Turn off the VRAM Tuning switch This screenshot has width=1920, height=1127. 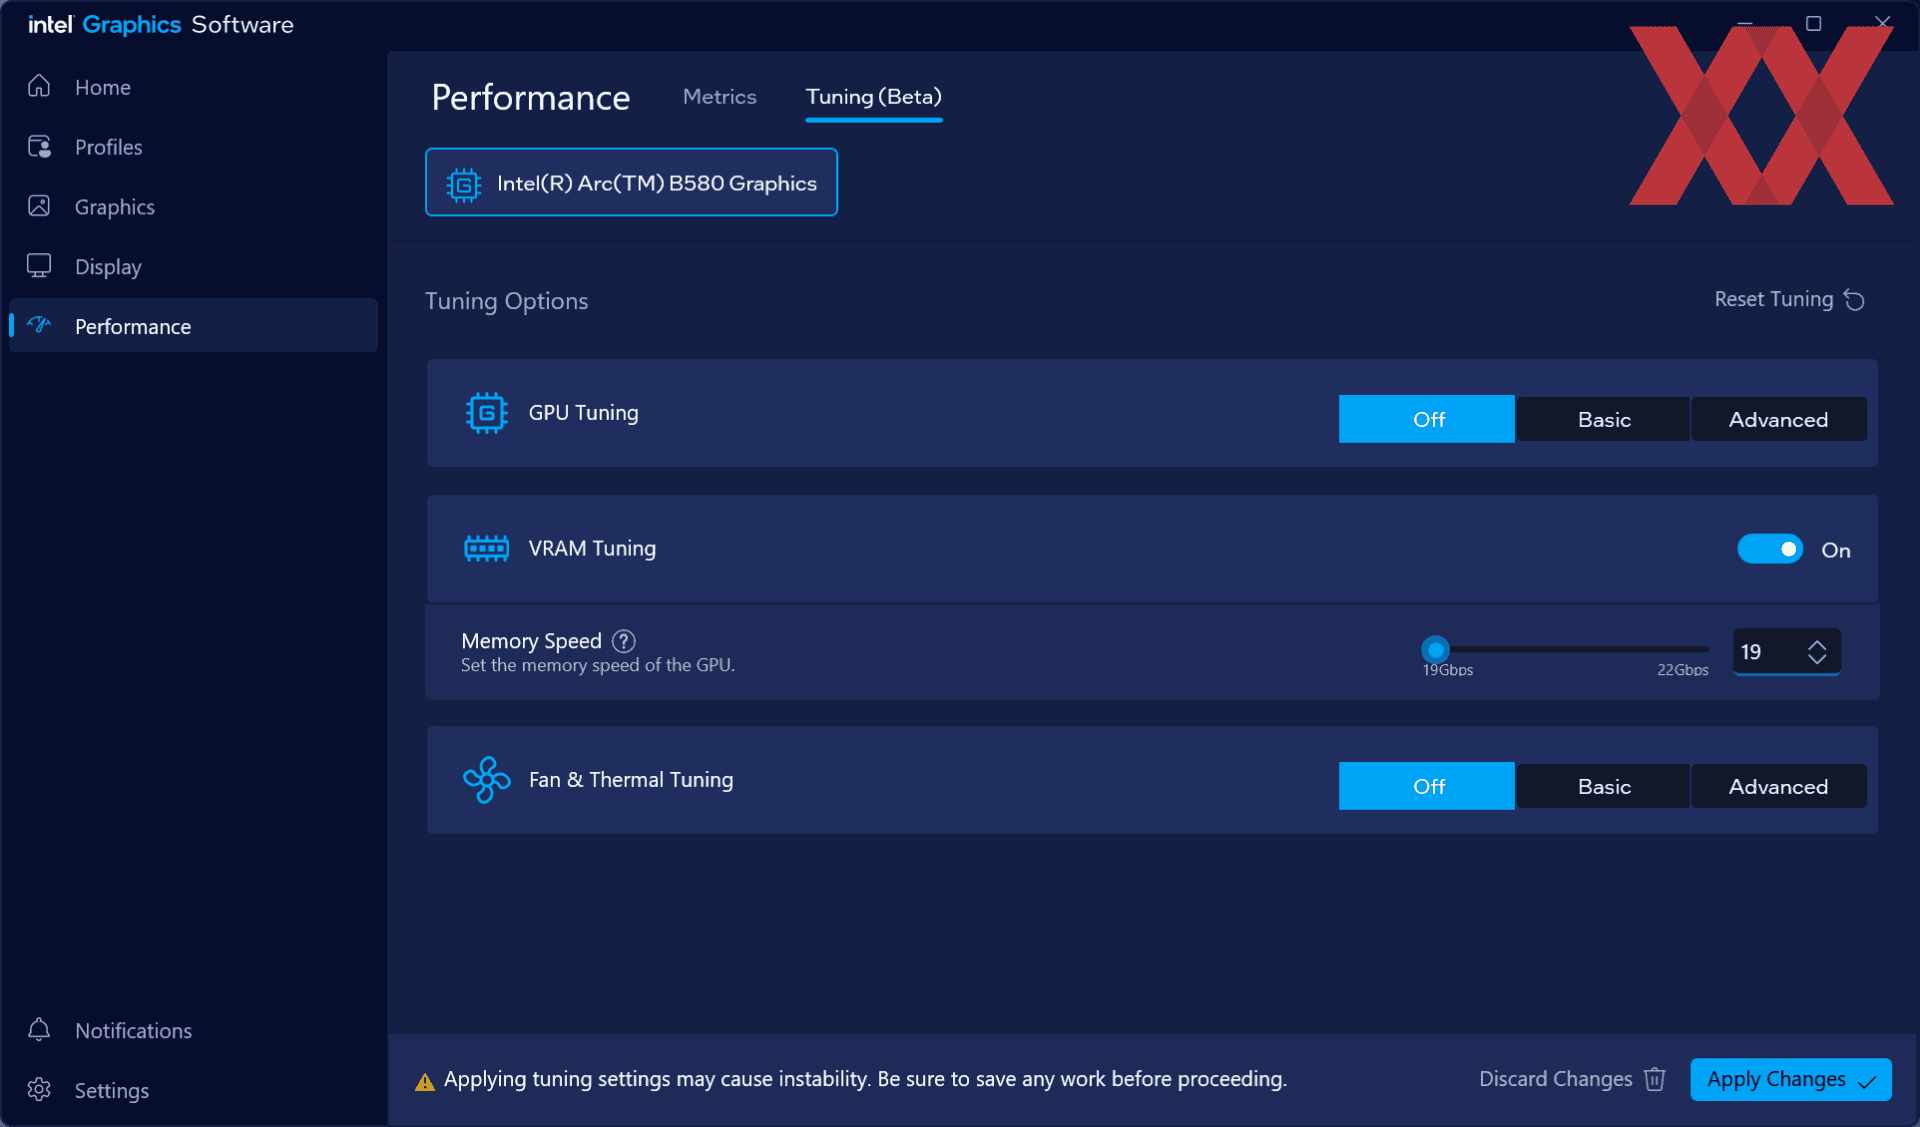click(1770, 549)
